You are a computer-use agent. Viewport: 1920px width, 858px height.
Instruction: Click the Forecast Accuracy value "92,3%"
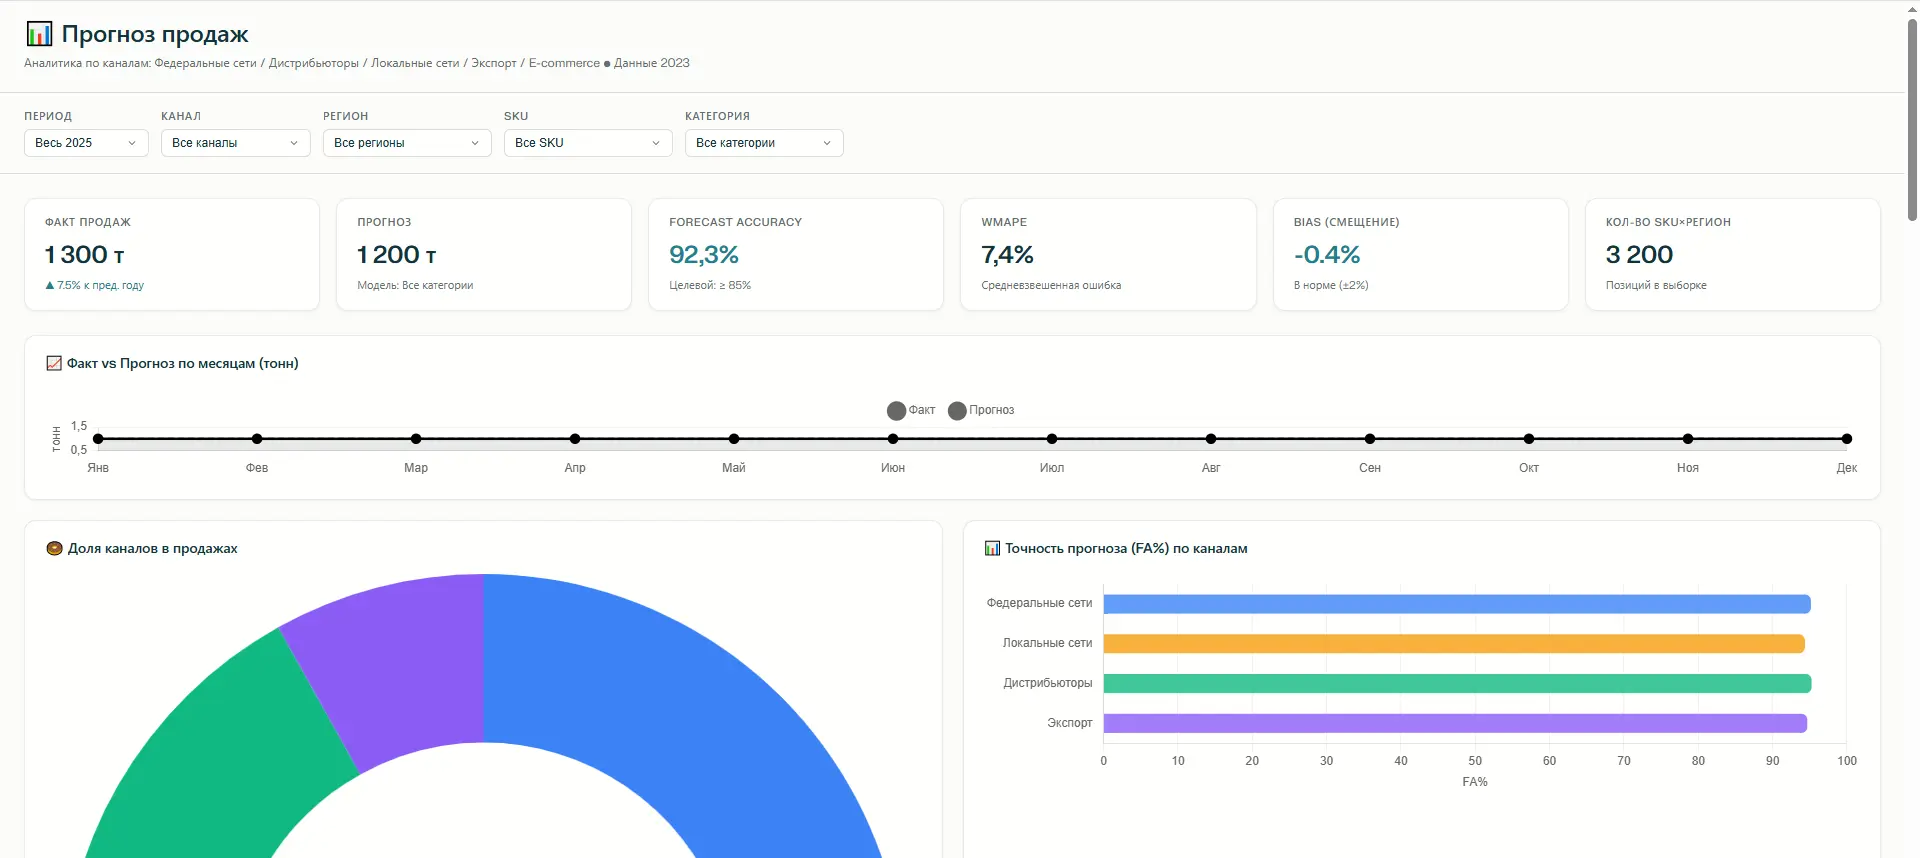(x=704, y=255)
